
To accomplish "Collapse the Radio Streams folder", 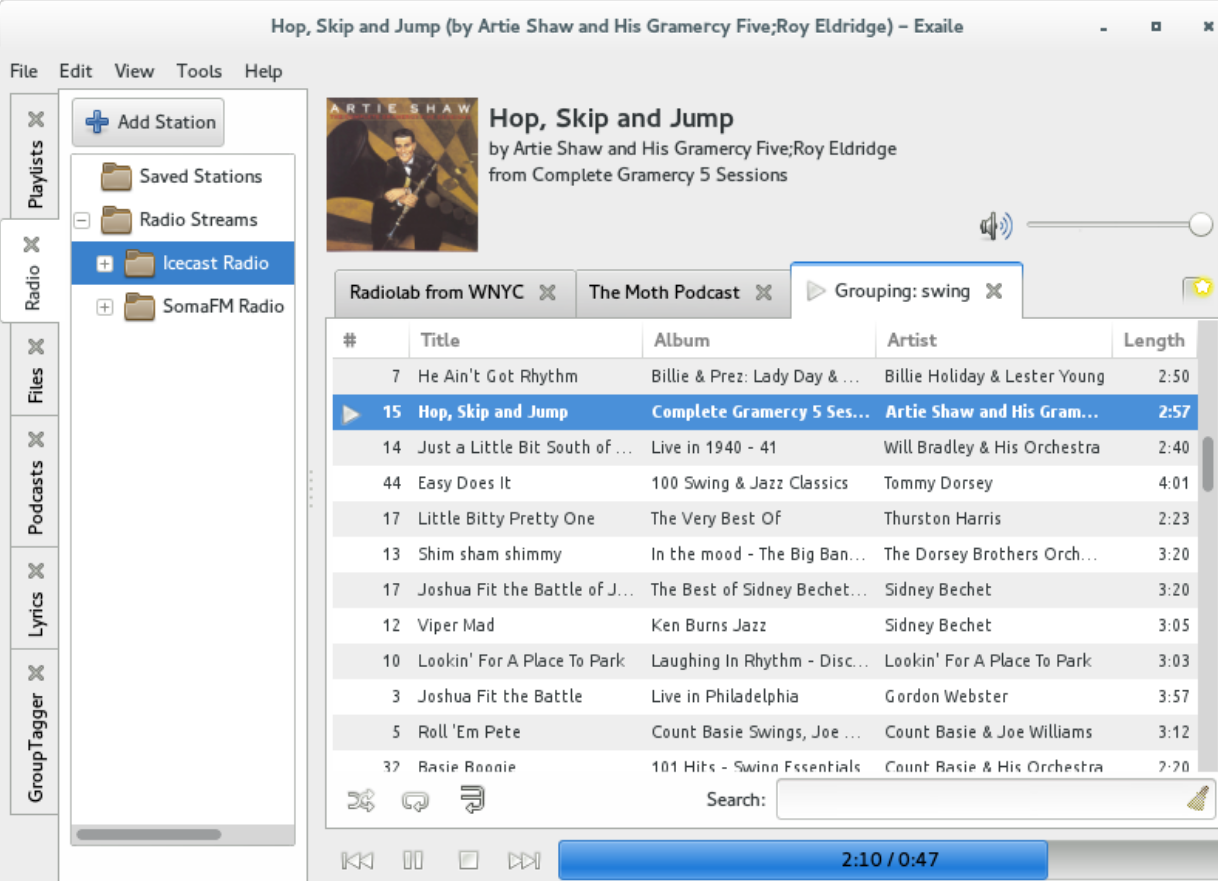I will click(82, 220).
